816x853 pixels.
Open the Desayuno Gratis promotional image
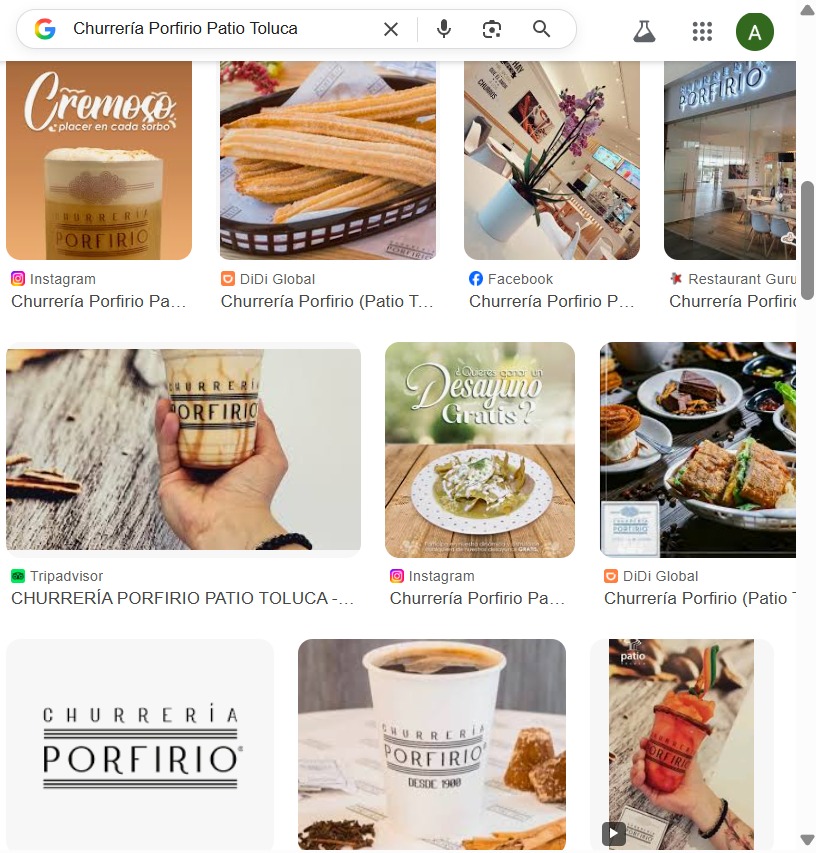480,450
